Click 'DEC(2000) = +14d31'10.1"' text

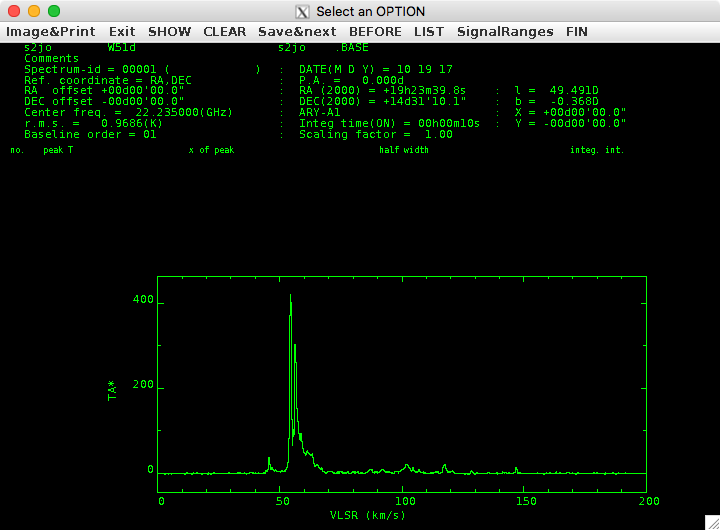point(382,101)
